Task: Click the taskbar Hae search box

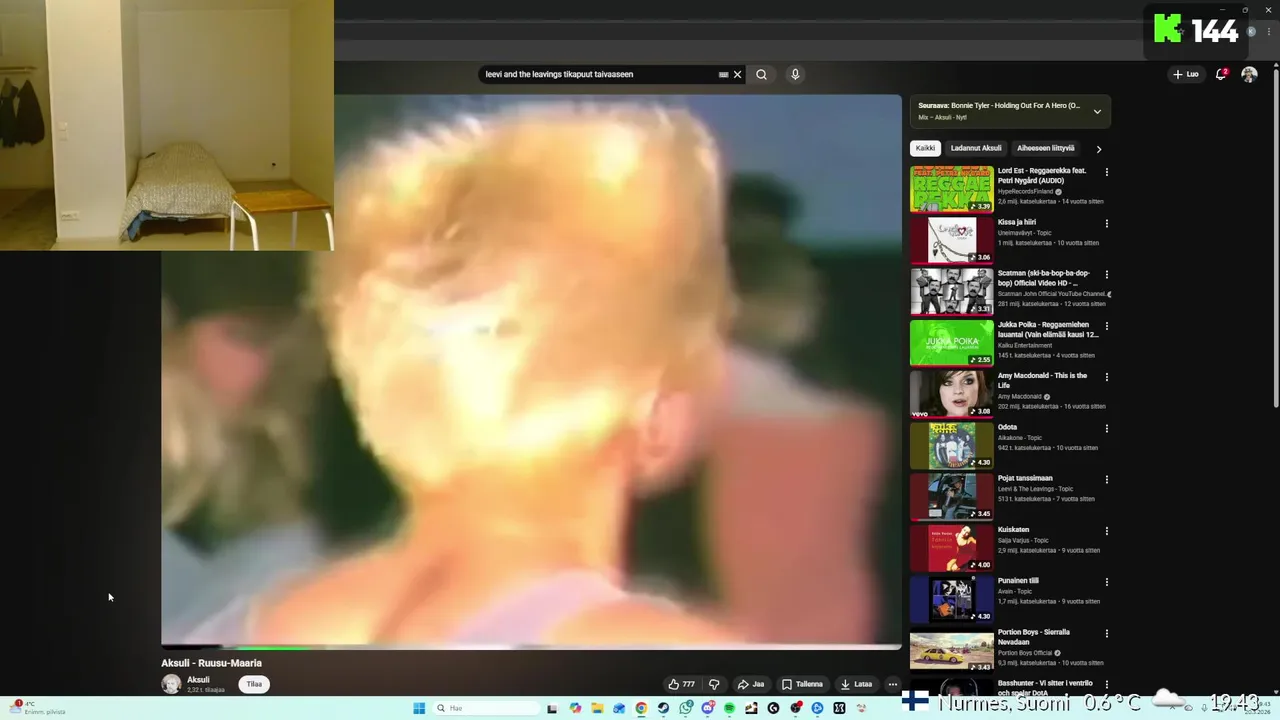Action: [486, 708]
